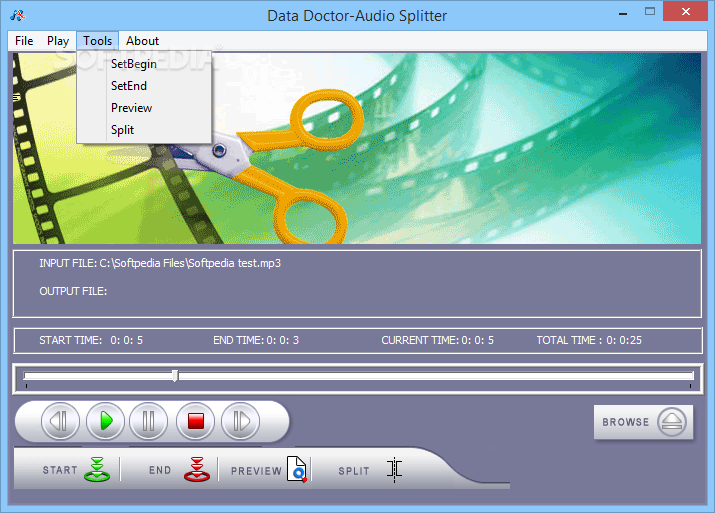Click the OUTPUT FILE label
The height and width of the screenshot is (513, 715).
click(73, 291)
